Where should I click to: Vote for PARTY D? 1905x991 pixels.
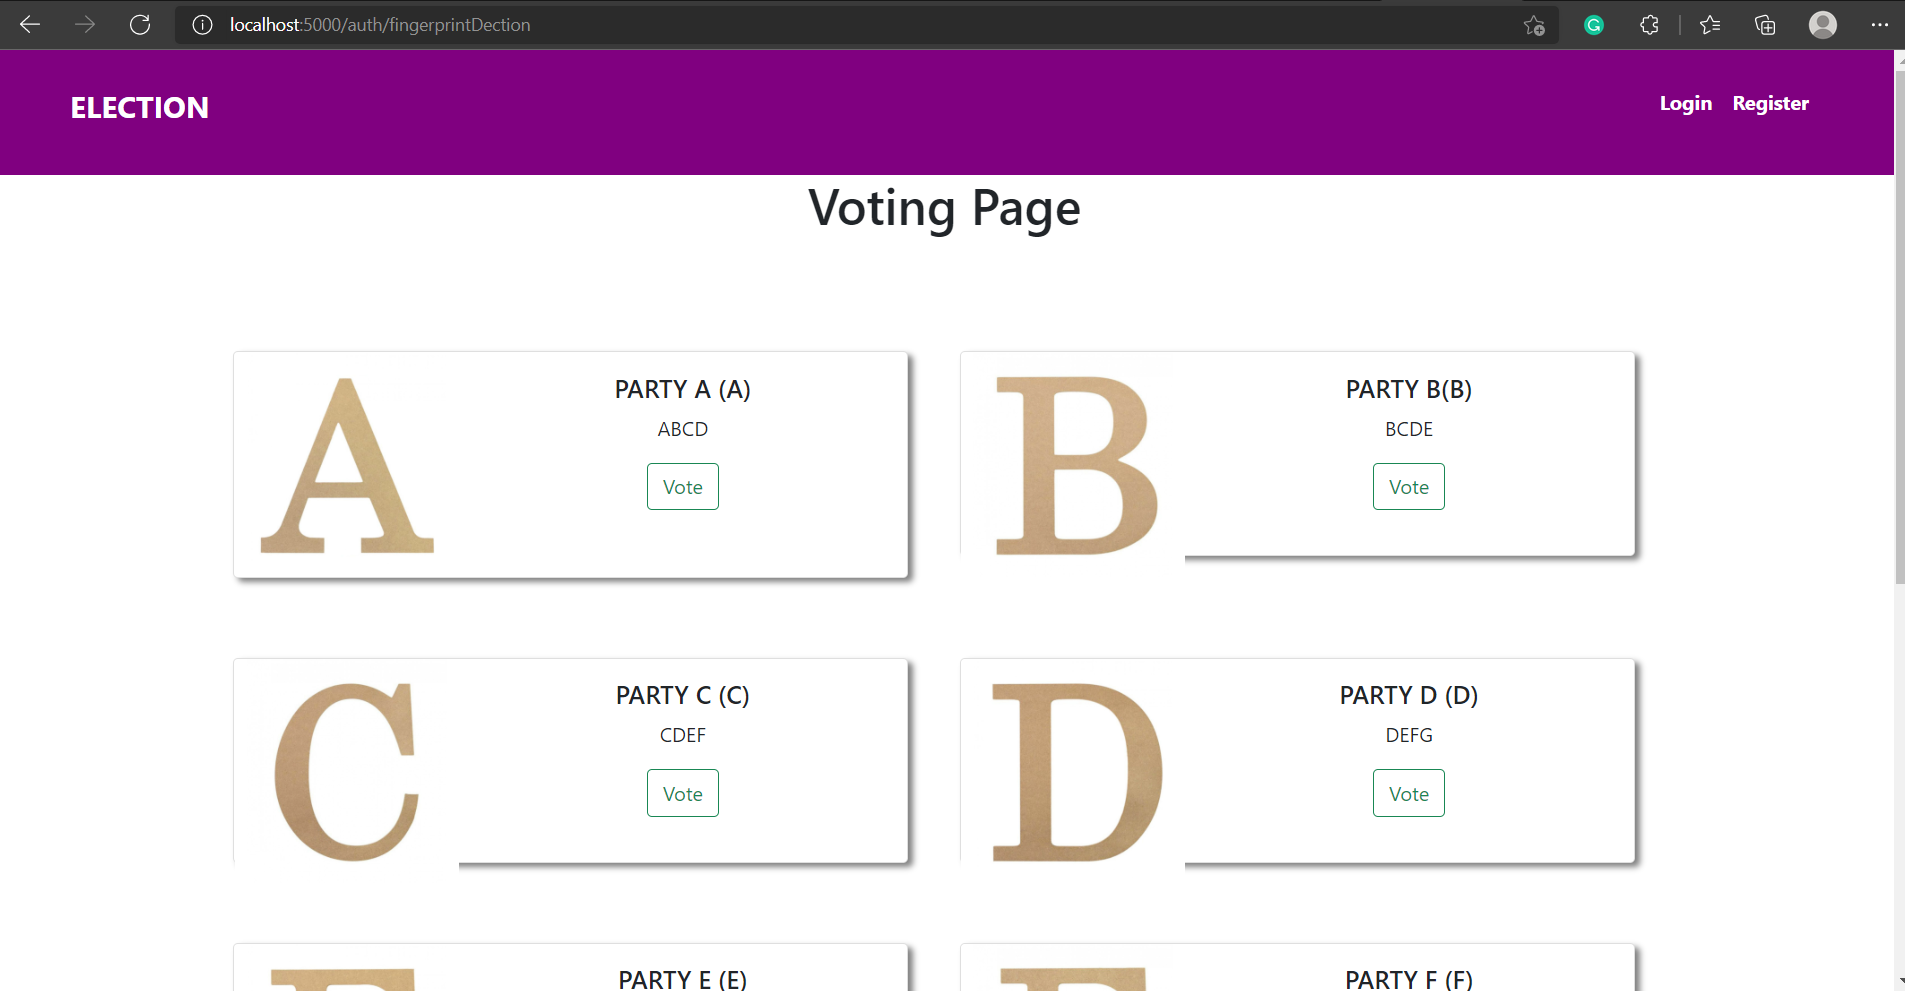[1408, 792]
